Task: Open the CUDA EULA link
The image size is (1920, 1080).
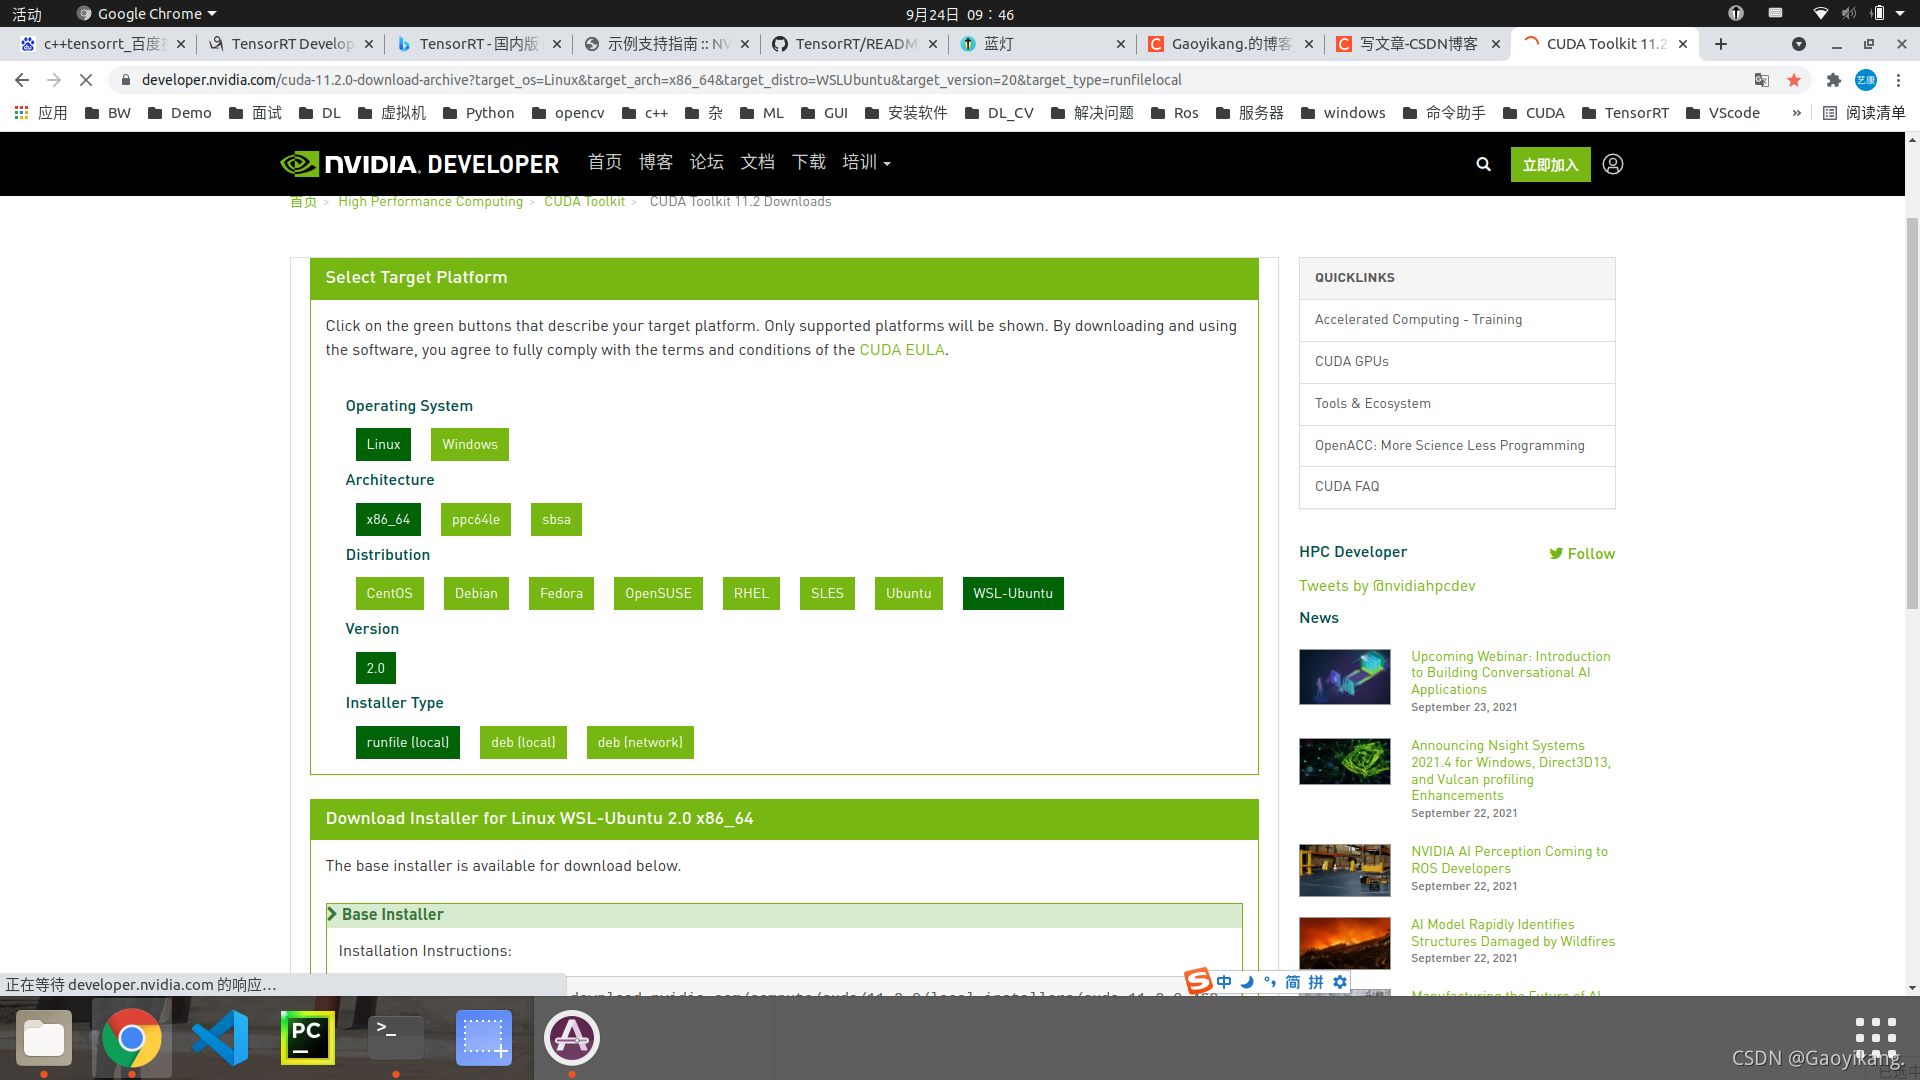Action: (901, 350)
